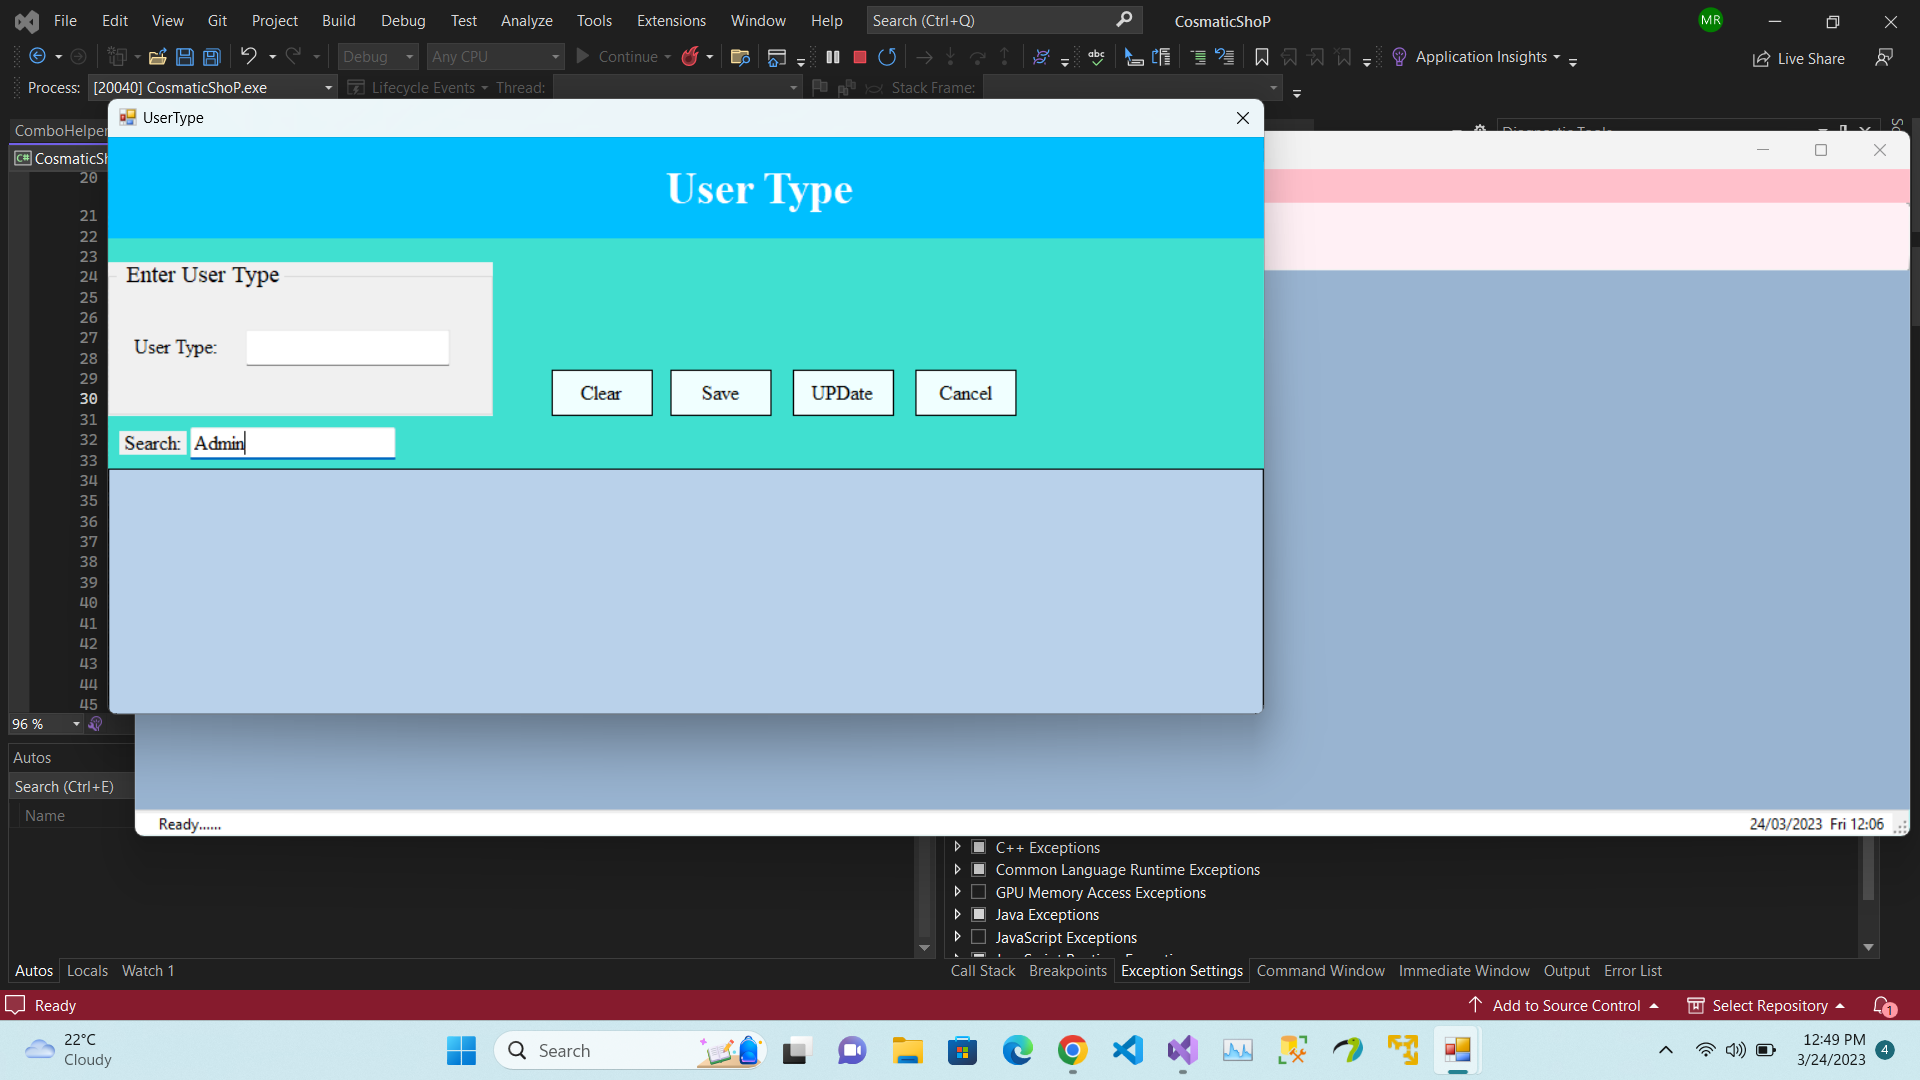Click the feedback person icon near Live Share

coord(1884,58)
